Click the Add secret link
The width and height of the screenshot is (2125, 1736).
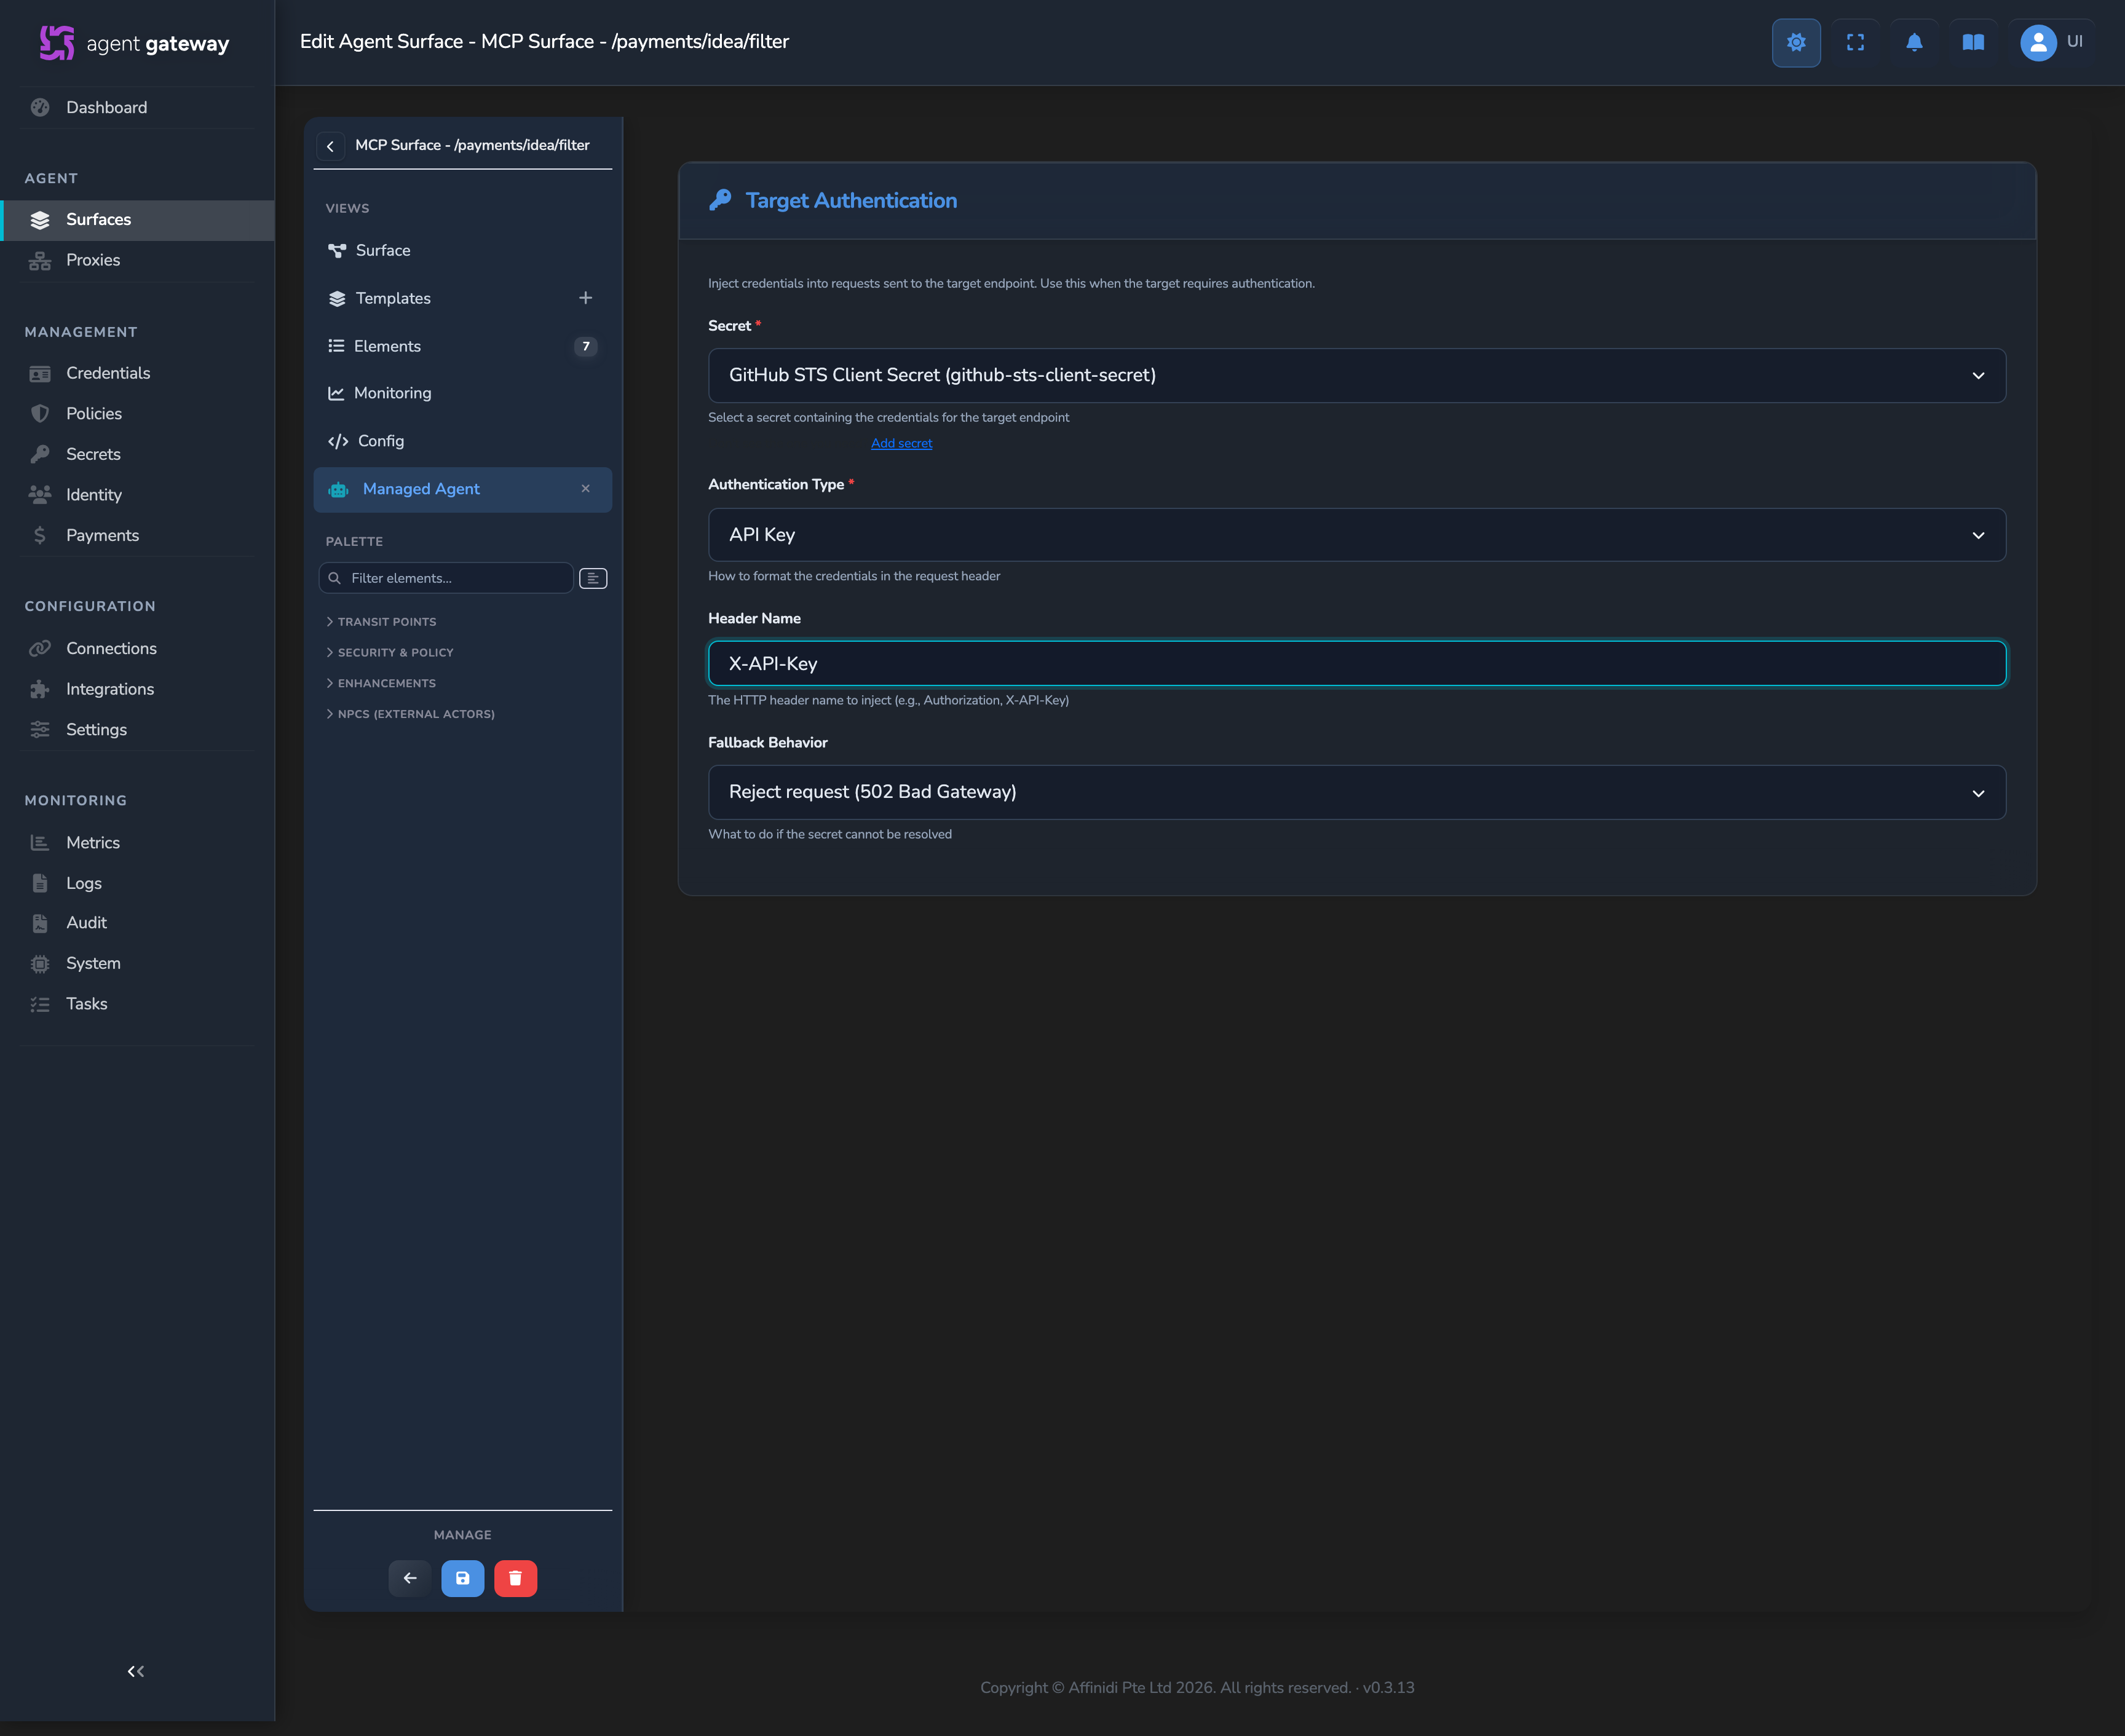pyautogui.click(x=901, y=444)
